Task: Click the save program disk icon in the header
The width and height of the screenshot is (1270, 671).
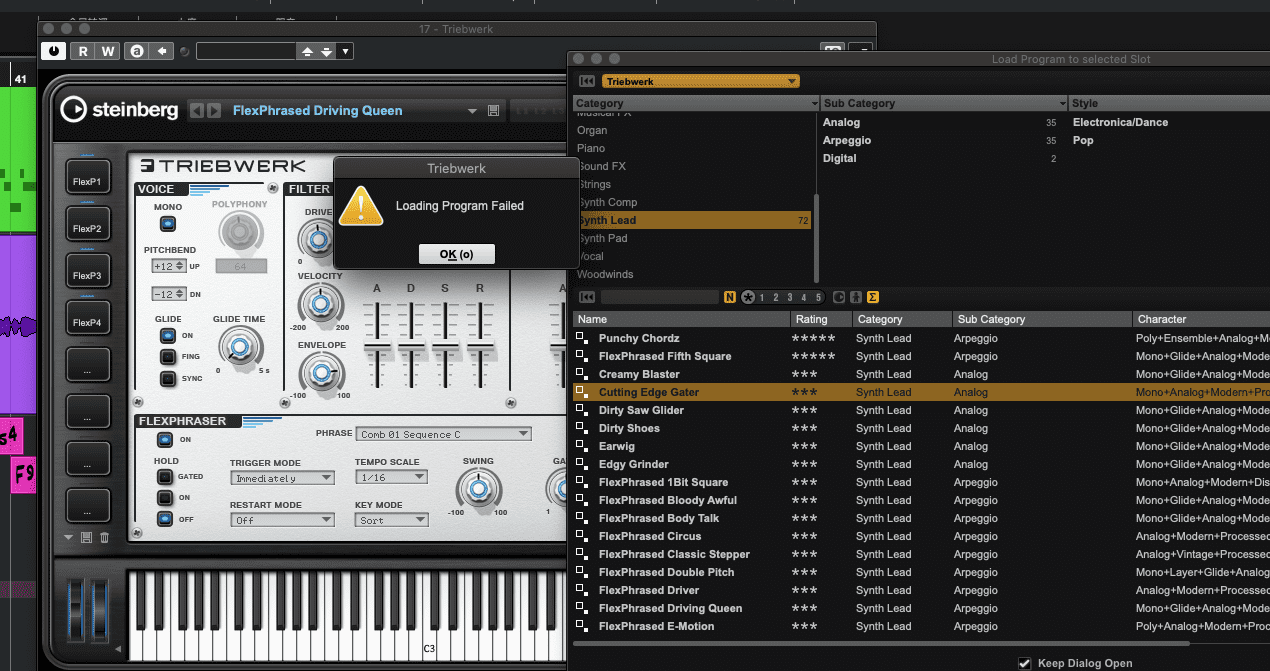Action: point(493,111)
